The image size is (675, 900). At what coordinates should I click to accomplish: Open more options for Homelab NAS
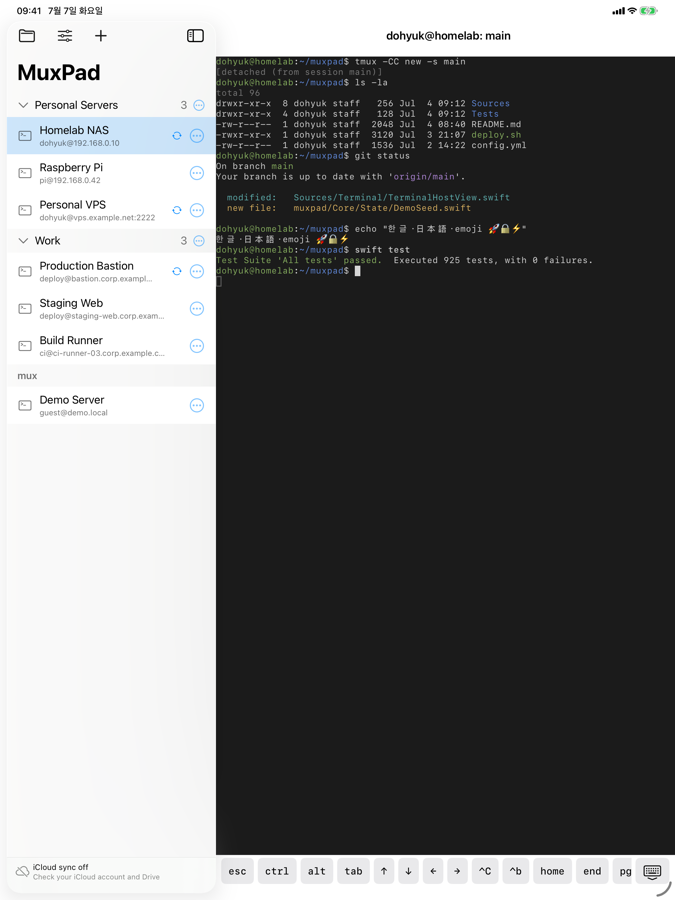click(x=197, y=135)
